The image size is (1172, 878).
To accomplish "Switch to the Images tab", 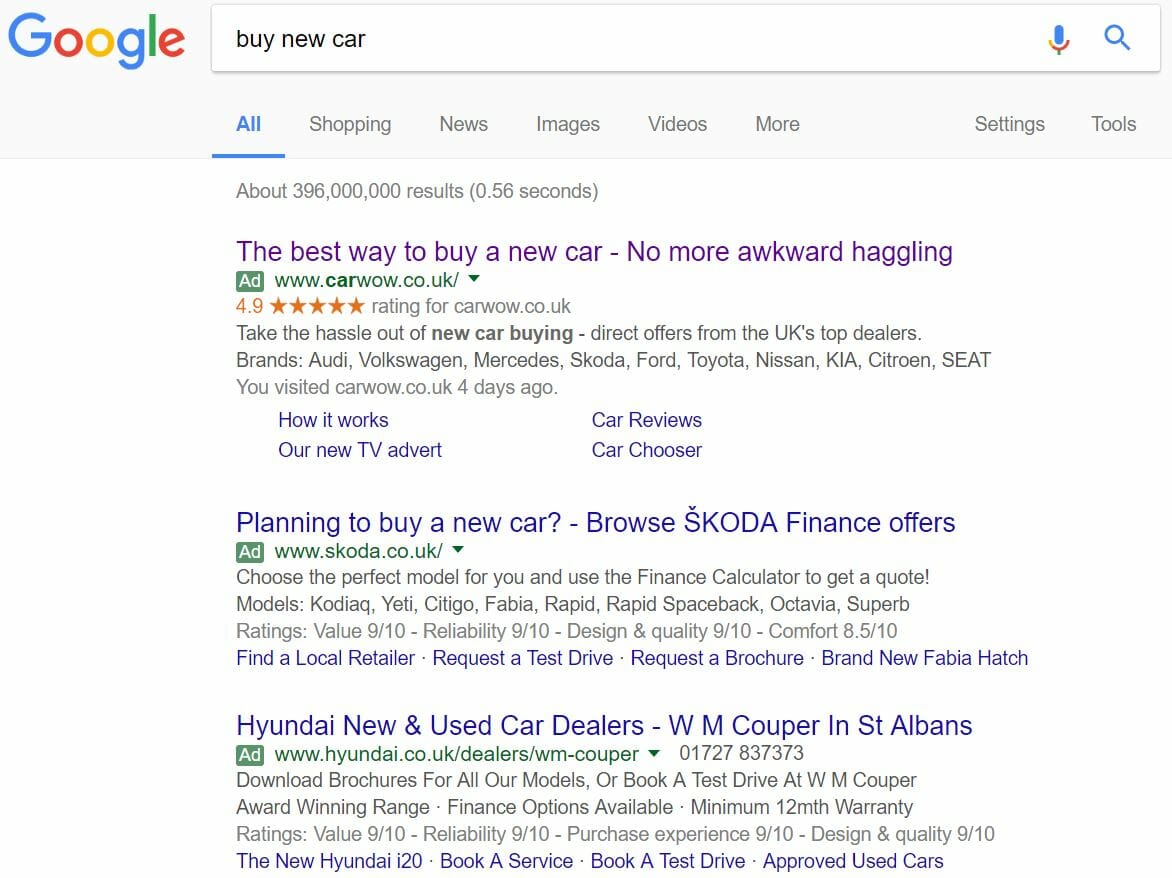I will (568, 124).
